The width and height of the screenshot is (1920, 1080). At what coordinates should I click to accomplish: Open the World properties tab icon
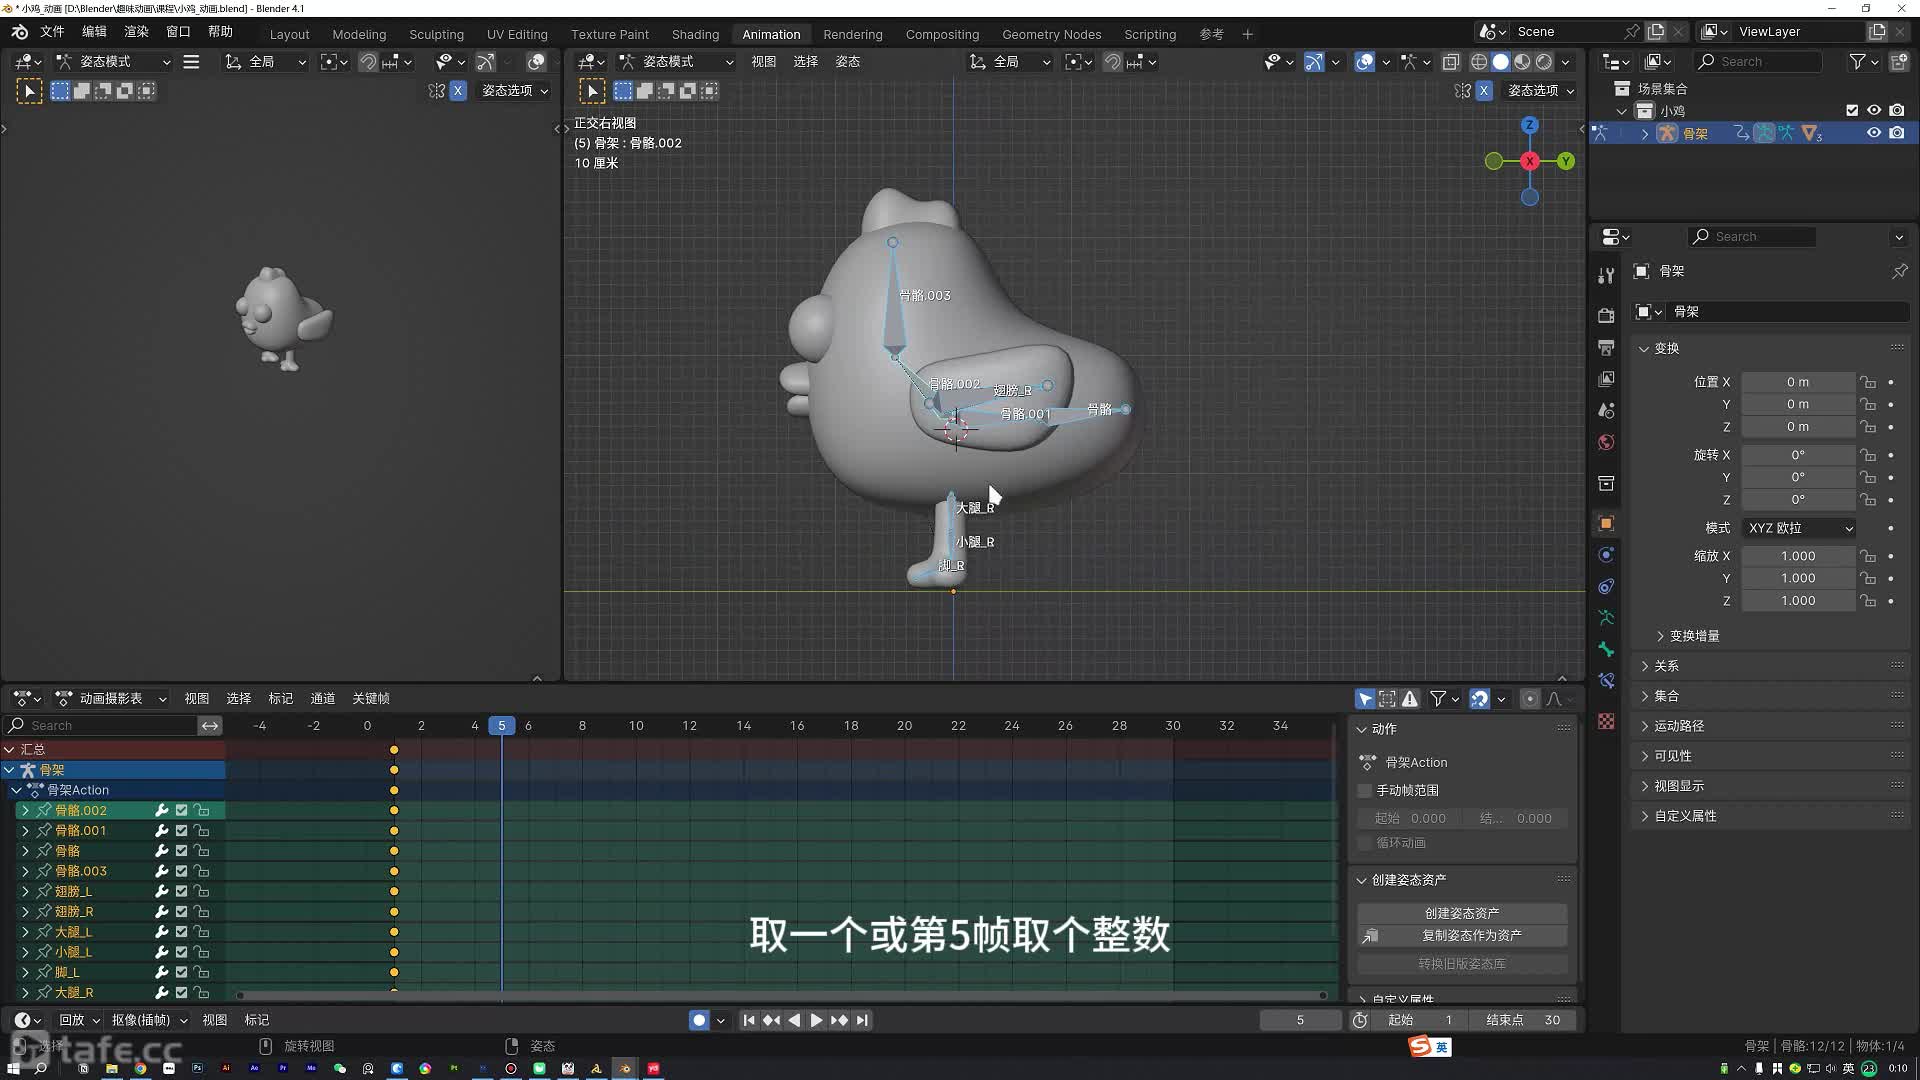[1606, 442]
